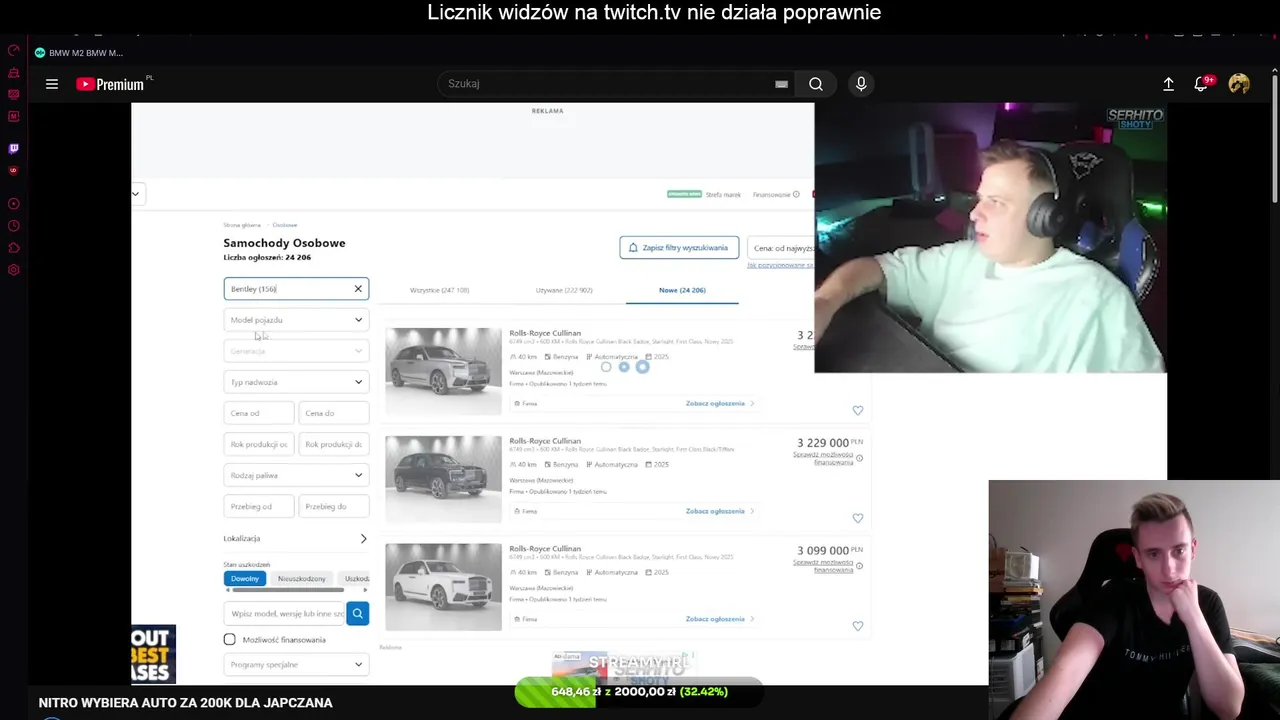The height and width of the screenshot is (720, 1280).
Task: Click info icon beside 3 229 000 financing link
Action: point(859,458)
